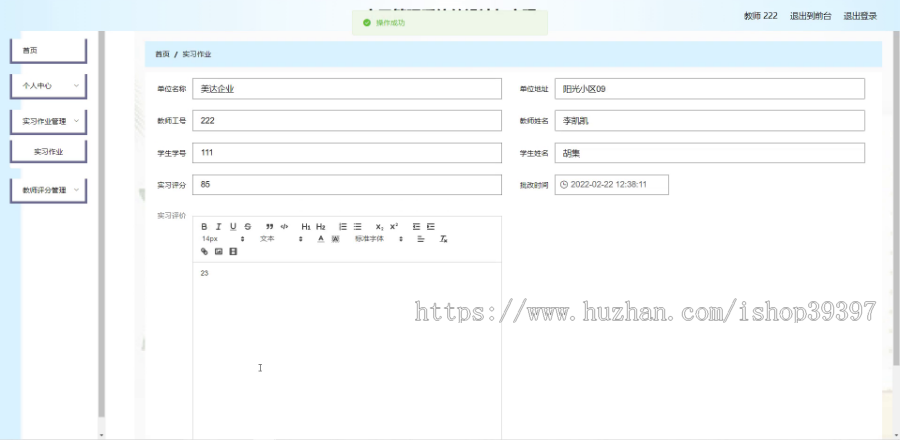The height and width of the screenshot is (440, 900).
Task: Apply strikethrough formatting in the editor
Action: [247, 227]
